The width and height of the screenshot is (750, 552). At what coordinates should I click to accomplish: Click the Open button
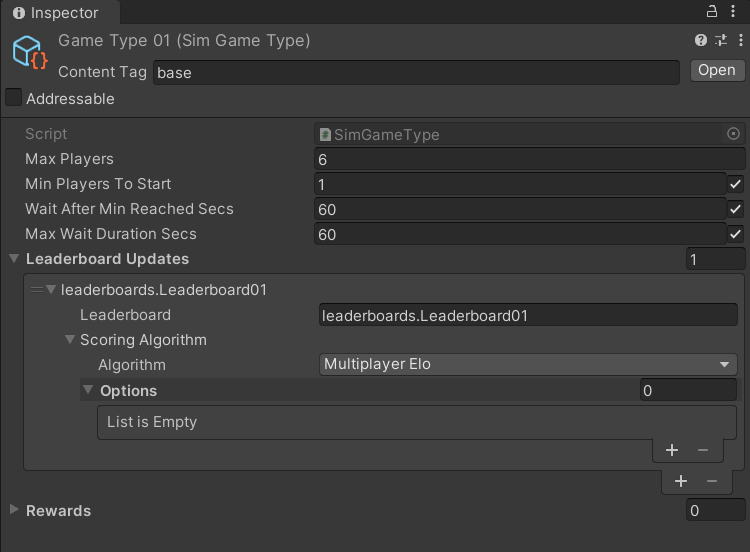pos(716,70)
